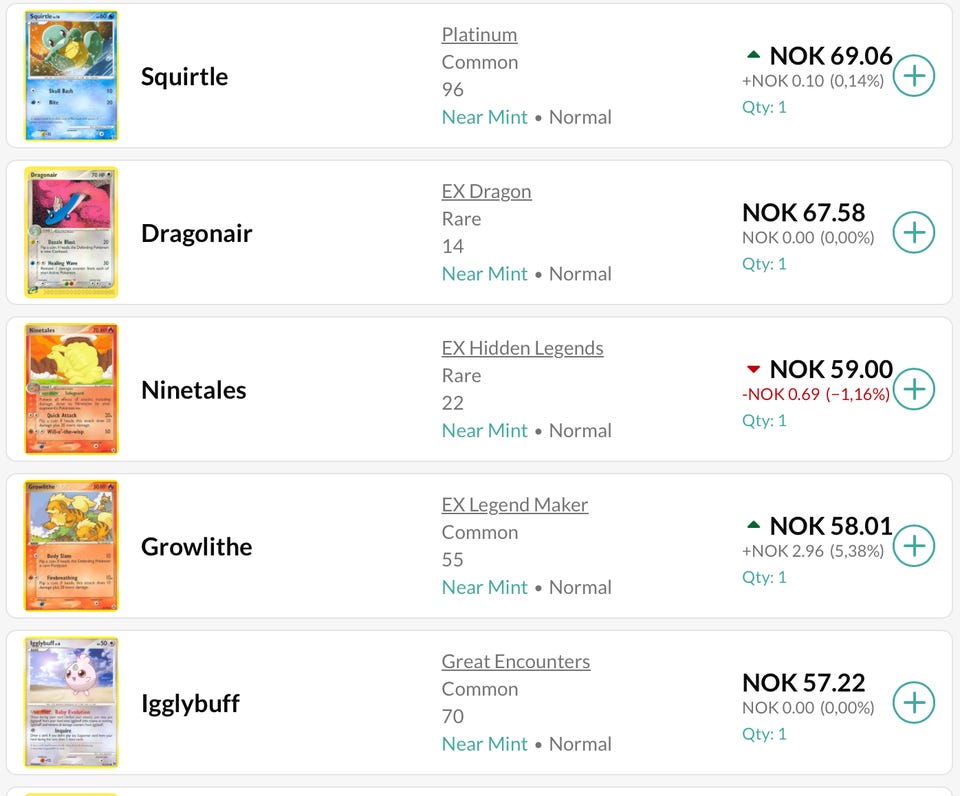
Task: Add Dragonair with the plus icon
Action: (x=913, y=233)
